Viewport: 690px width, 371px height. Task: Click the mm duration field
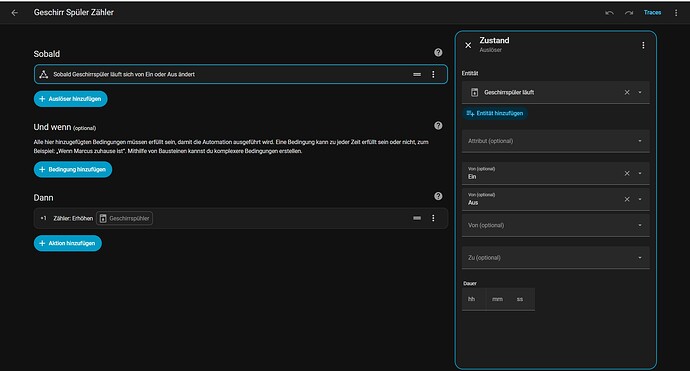pyautogui.click(x=497, y=299)
